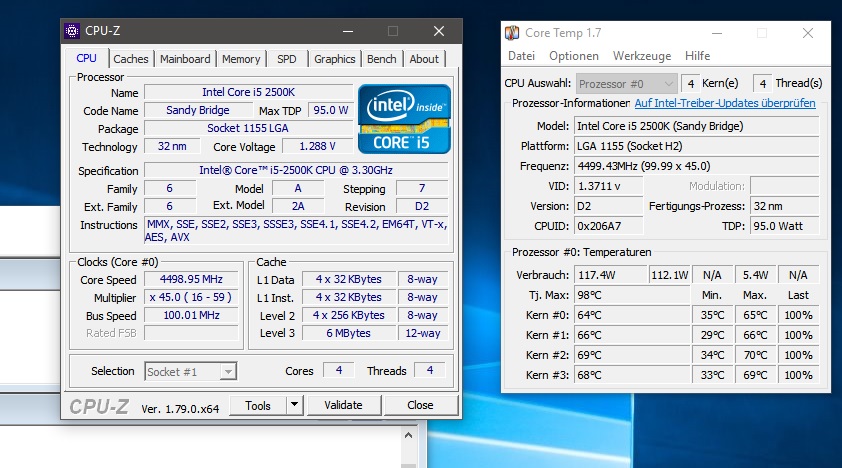Open the About tab
Screen dimensions: 842x468
[x=424, y=59]
